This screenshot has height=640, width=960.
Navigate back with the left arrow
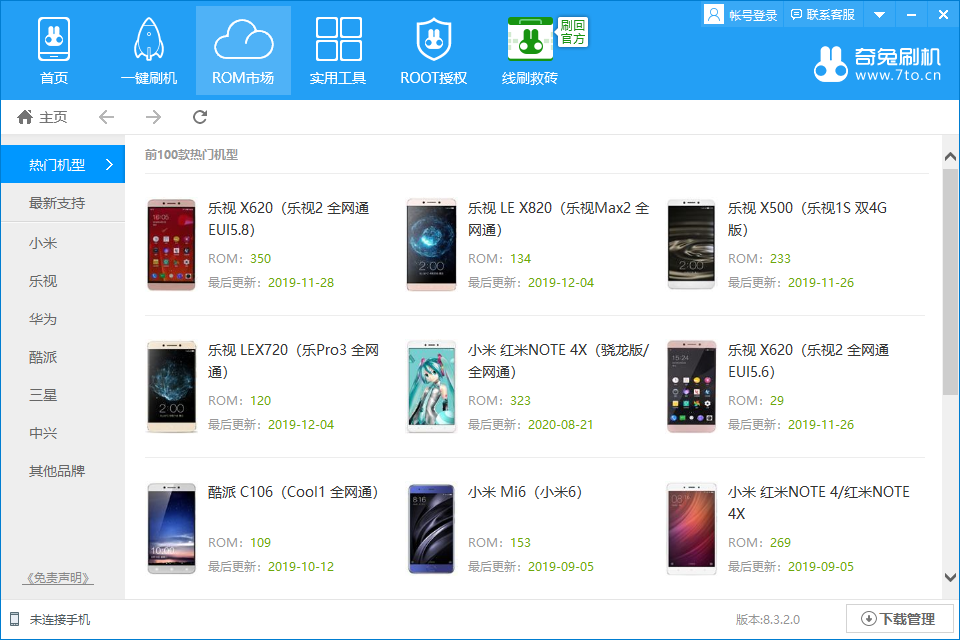(107, 117)
